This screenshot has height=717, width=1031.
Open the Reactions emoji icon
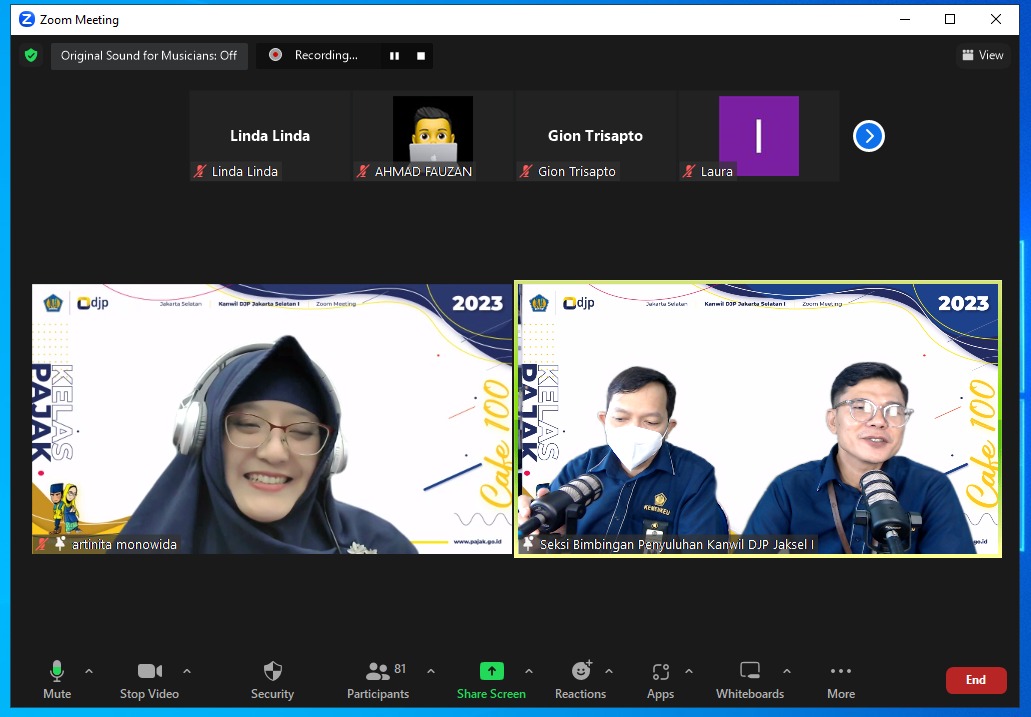click(x=581, y=671)
